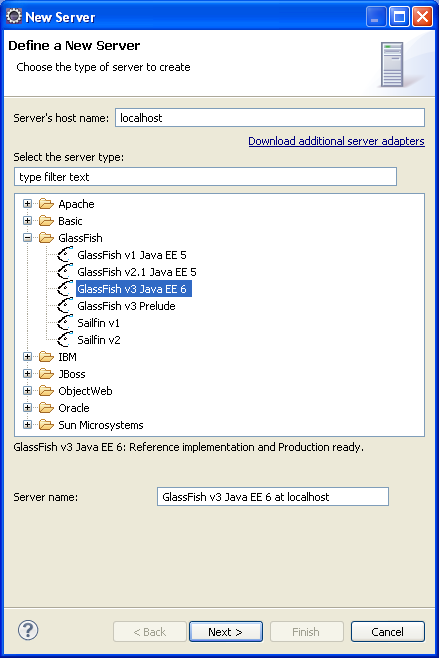Click the Oracle folder icon
439x658 pixels.
point(46,408)
